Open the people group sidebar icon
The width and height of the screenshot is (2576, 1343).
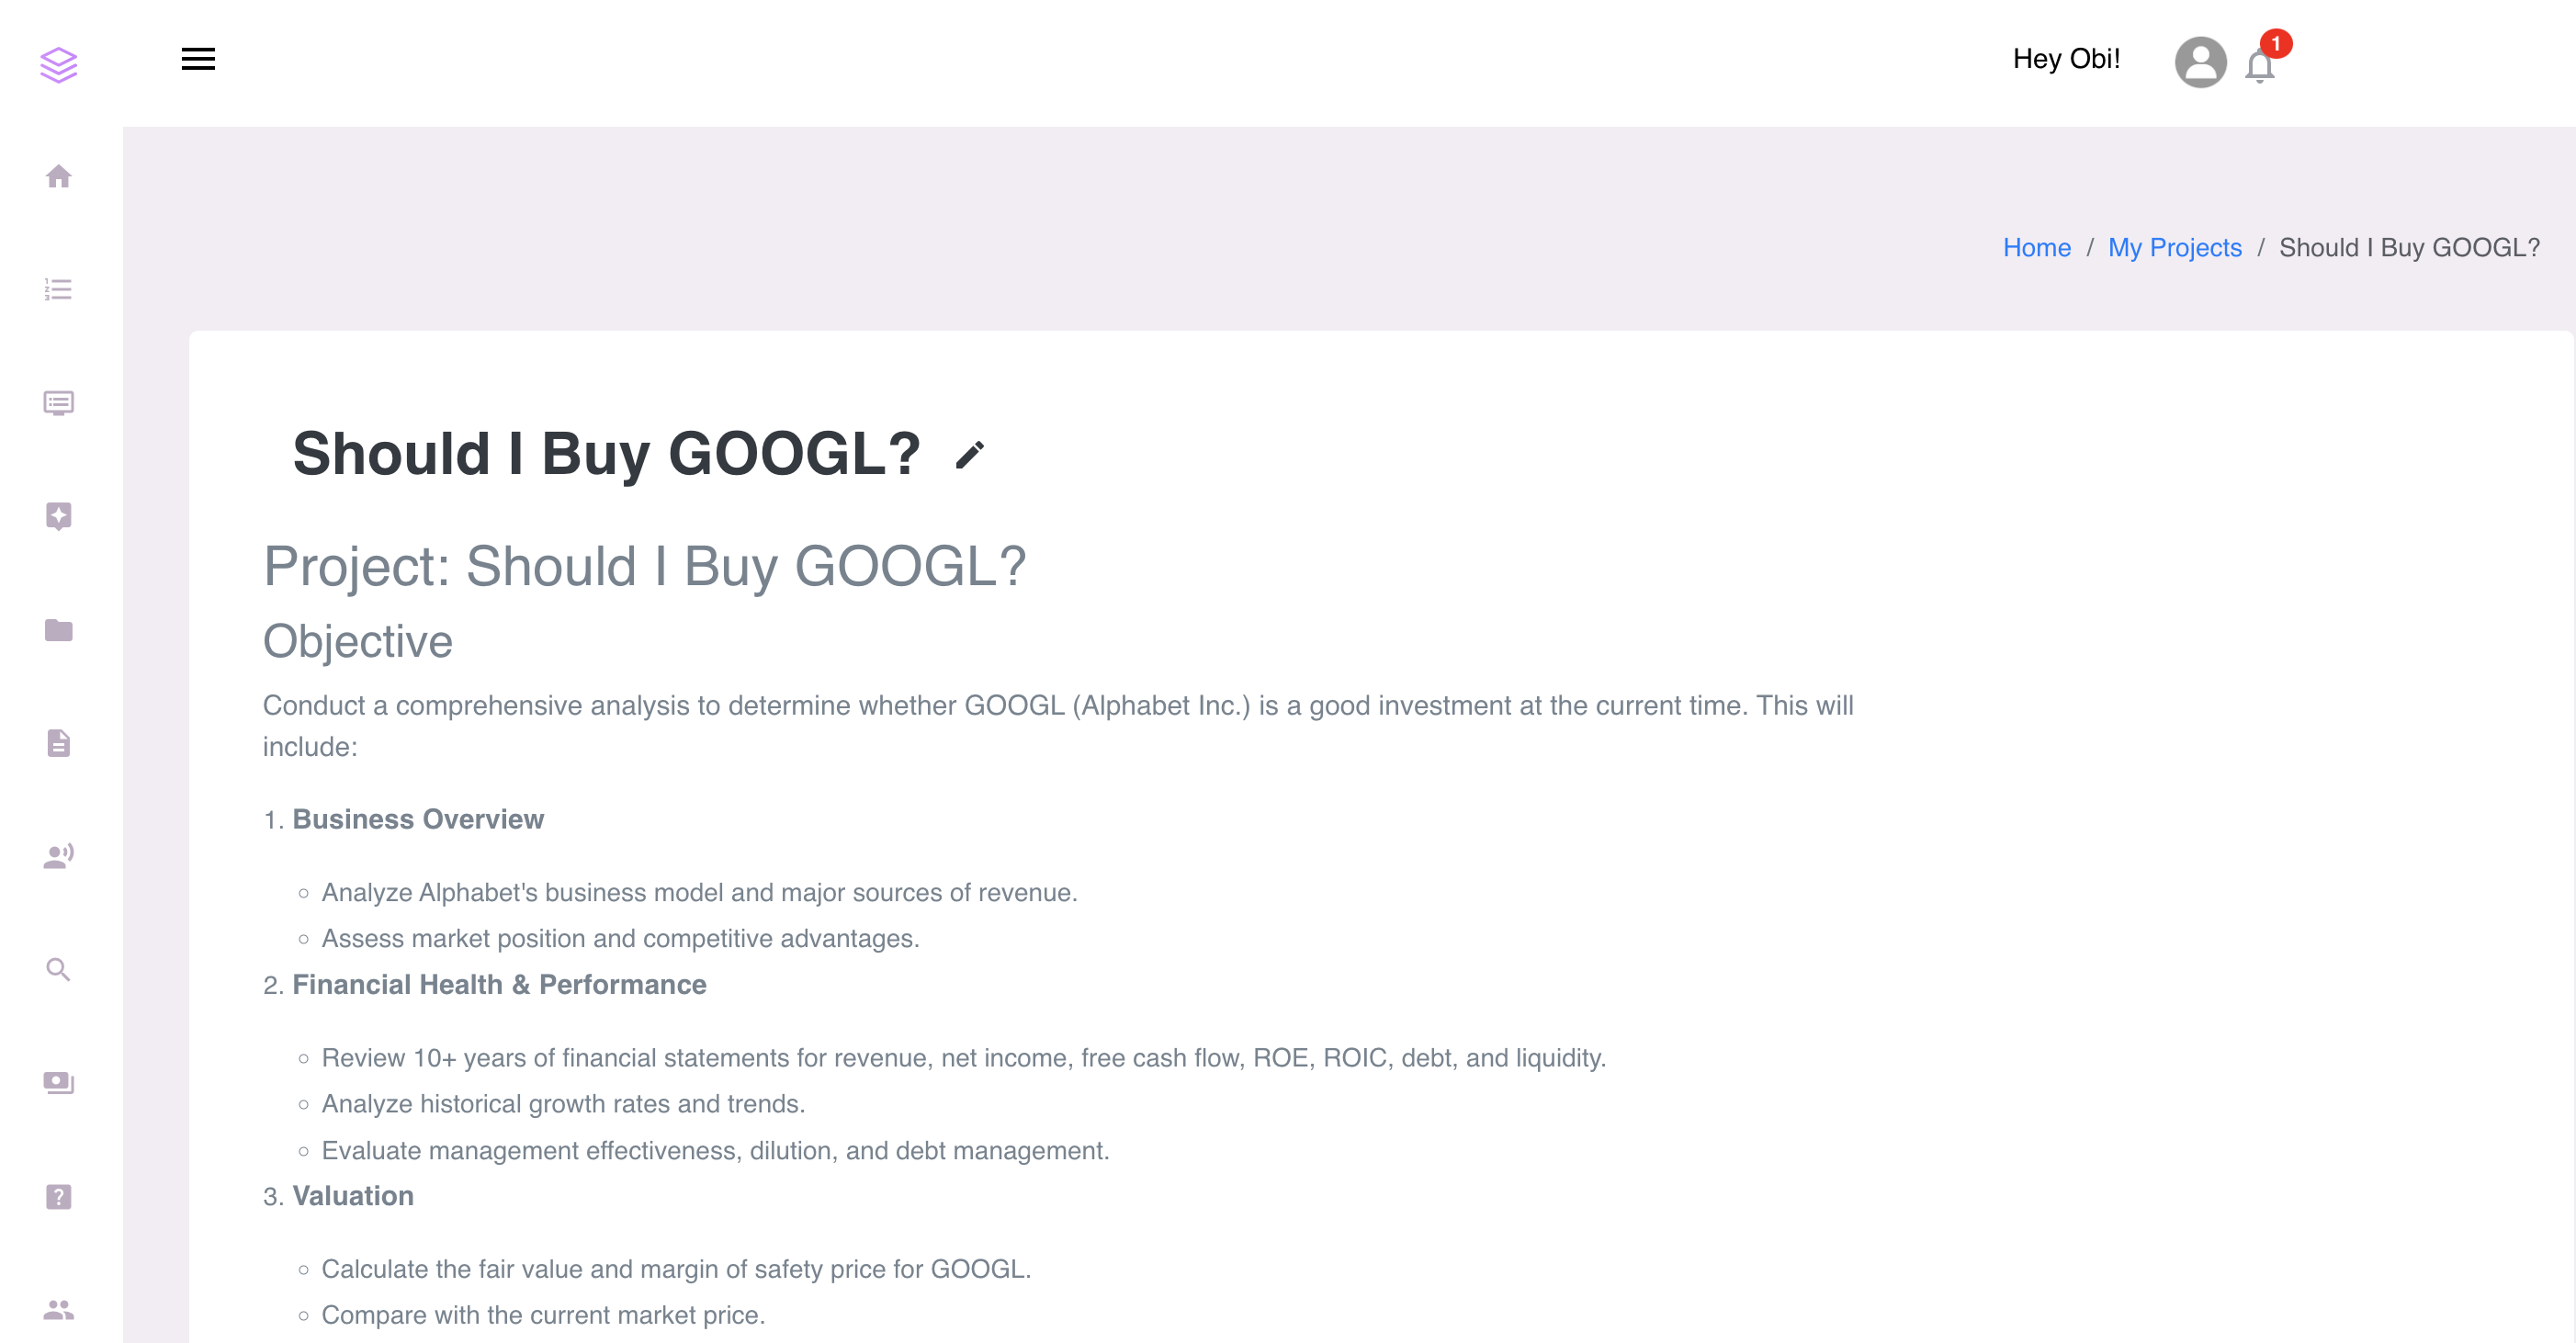point(59,1309)
